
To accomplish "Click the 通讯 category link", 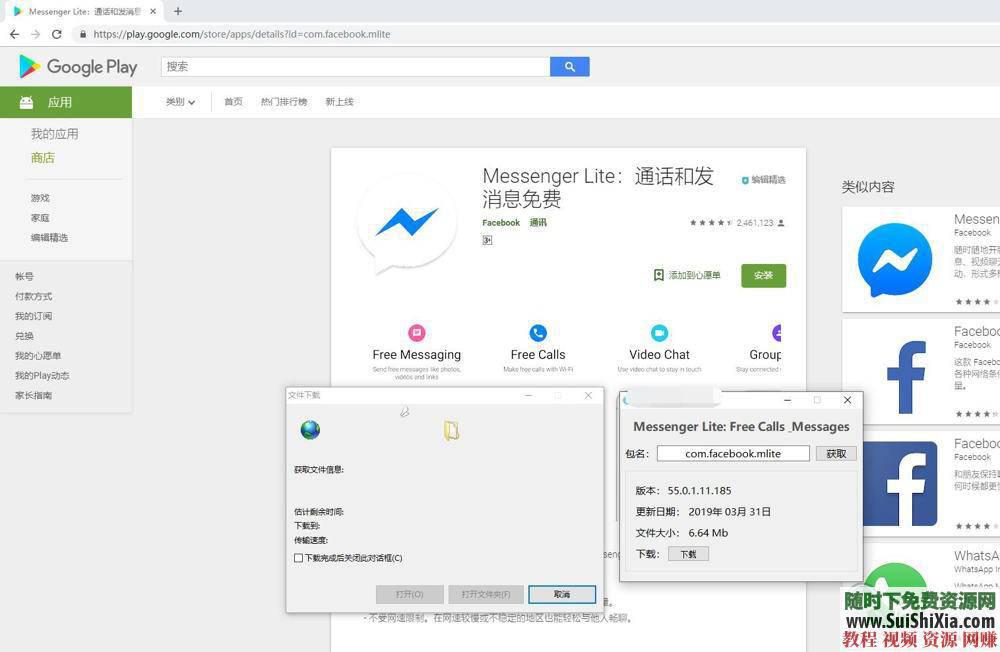I will click(x=538, y=223).
